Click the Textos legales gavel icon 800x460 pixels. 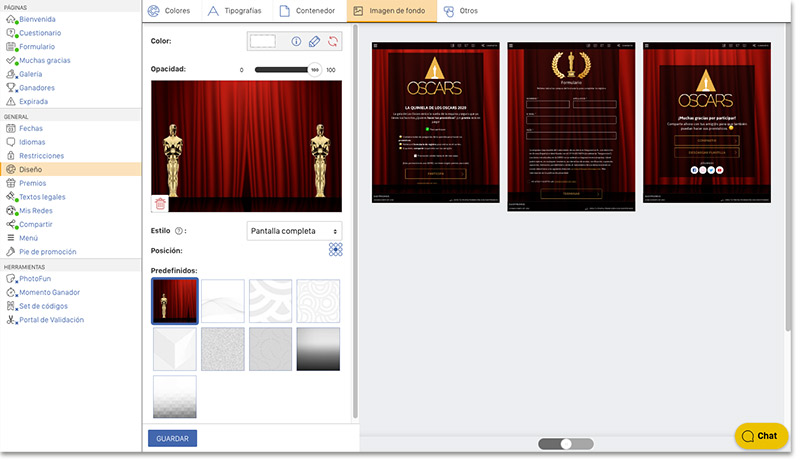click(11, 197)
